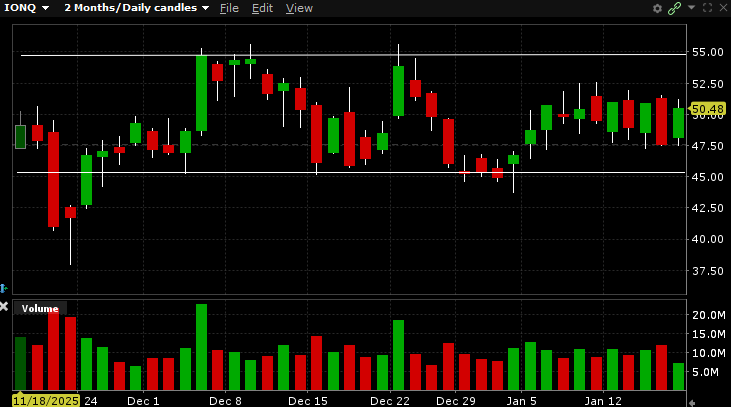Open the 2 Months/Daily candles period dropdown
Screen dimensions: 731x407
137,8
